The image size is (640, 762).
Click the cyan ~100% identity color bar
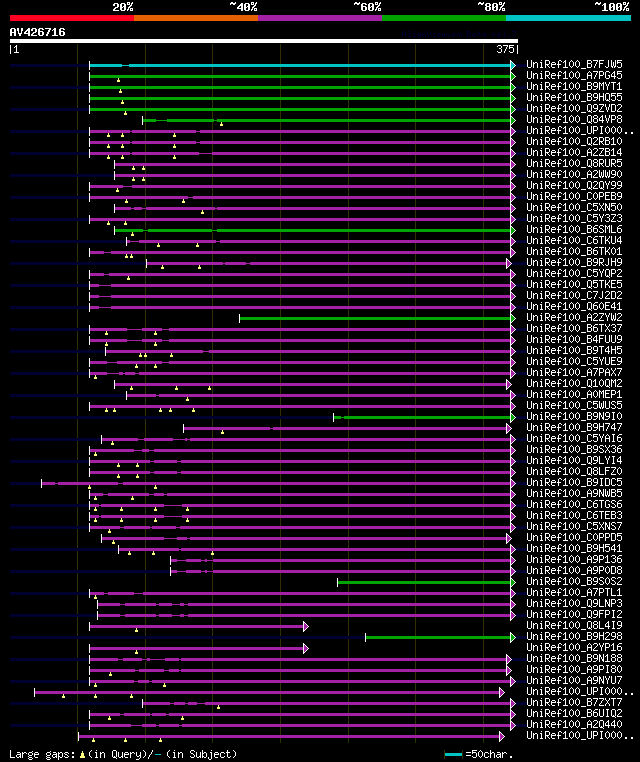click(568, 18)
